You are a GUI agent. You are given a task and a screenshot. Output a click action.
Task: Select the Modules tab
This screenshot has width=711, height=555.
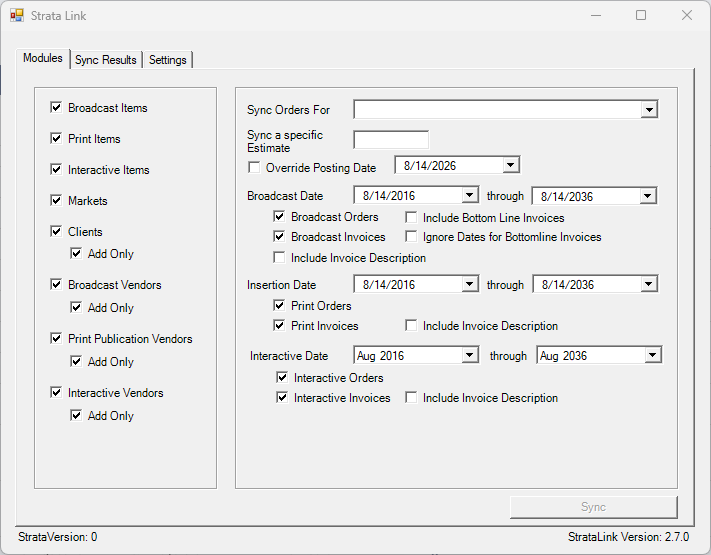click(43, 58)
